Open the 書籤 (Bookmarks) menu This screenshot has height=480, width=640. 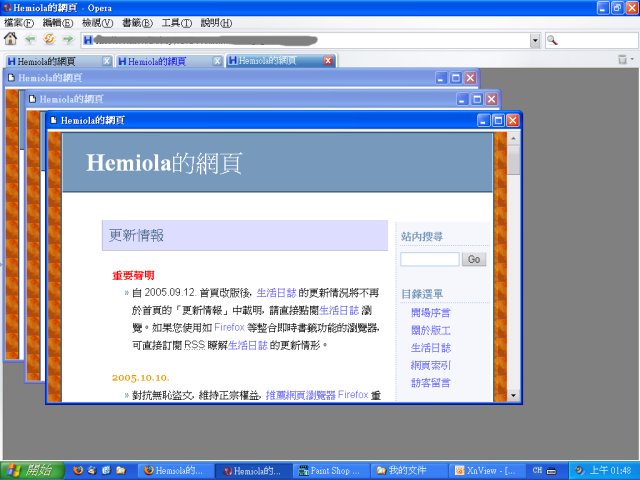tap(137, 23)
